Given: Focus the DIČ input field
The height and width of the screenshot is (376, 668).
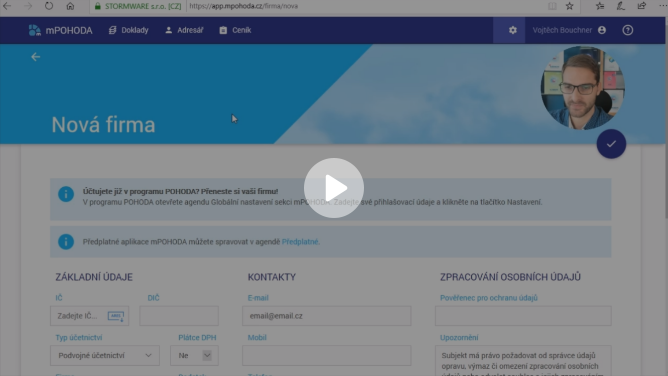Looking at the screenshot, I should click(179, 316).
